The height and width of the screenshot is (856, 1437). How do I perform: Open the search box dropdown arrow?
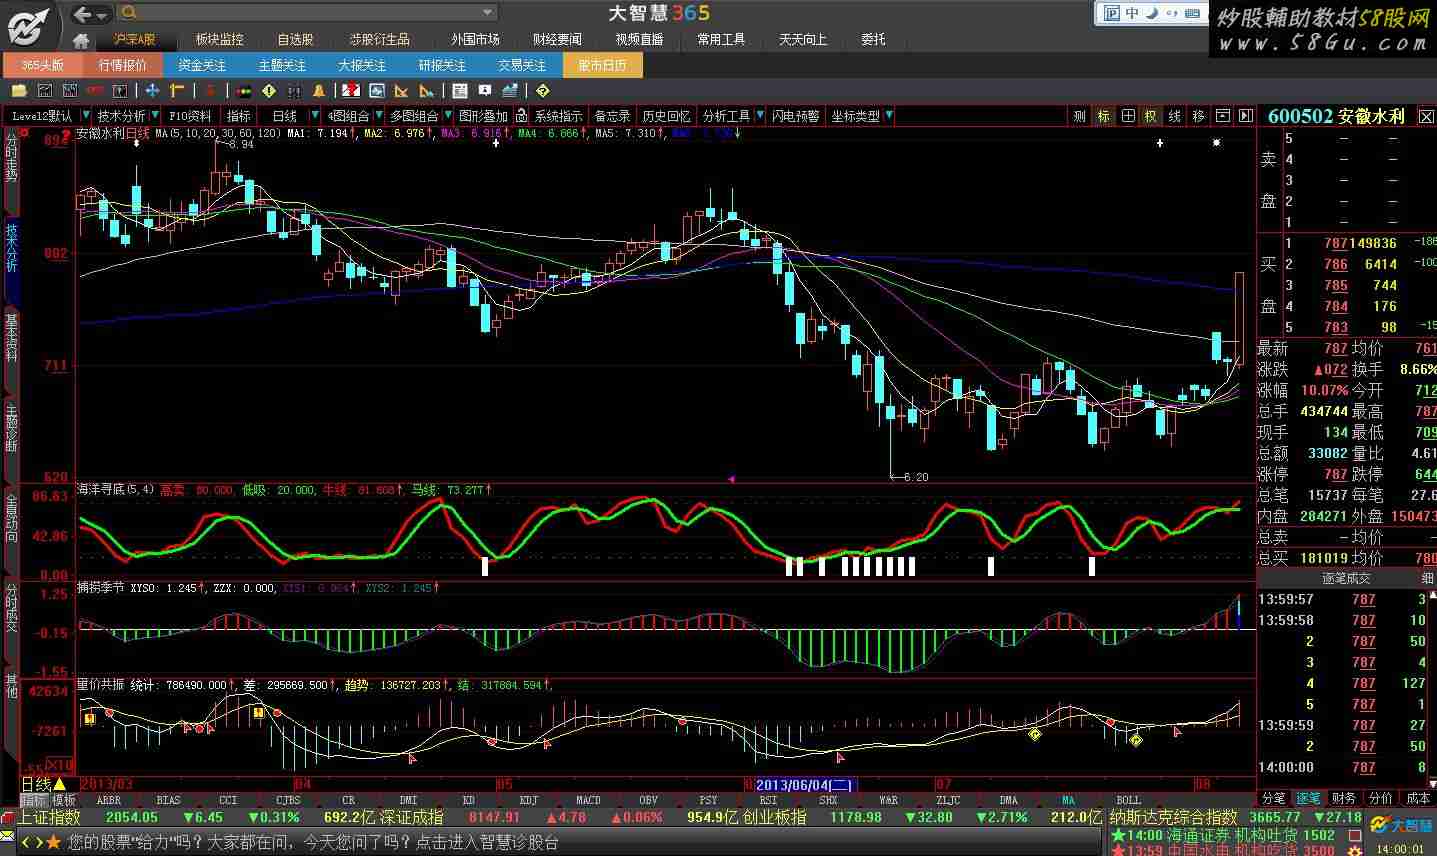(x=488, y=13)
